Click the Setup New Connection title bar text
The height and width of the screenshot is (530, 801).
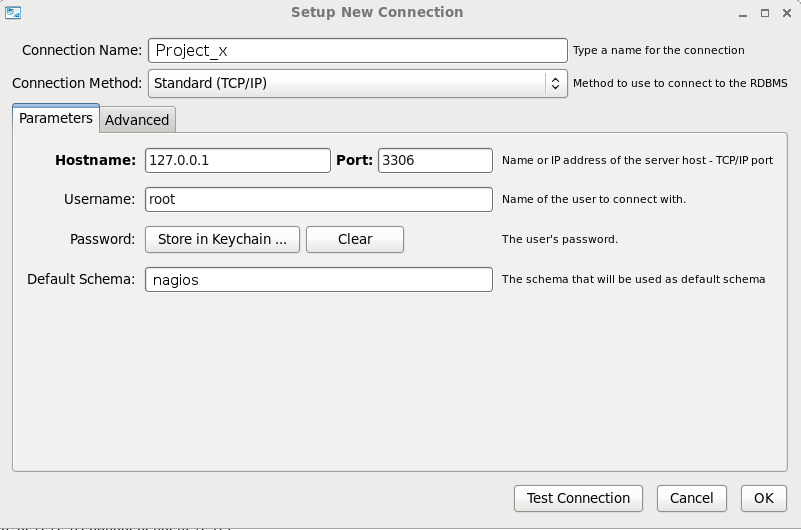point(377,13)
